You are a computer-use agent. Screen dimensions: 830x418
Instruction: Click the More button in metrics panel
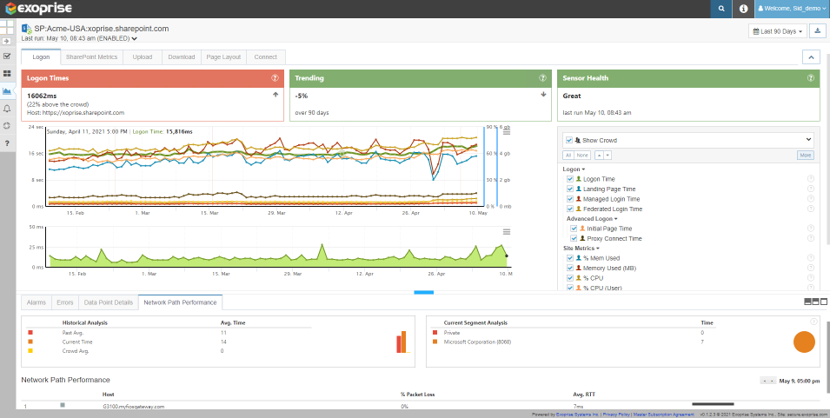tap(805, 155)
